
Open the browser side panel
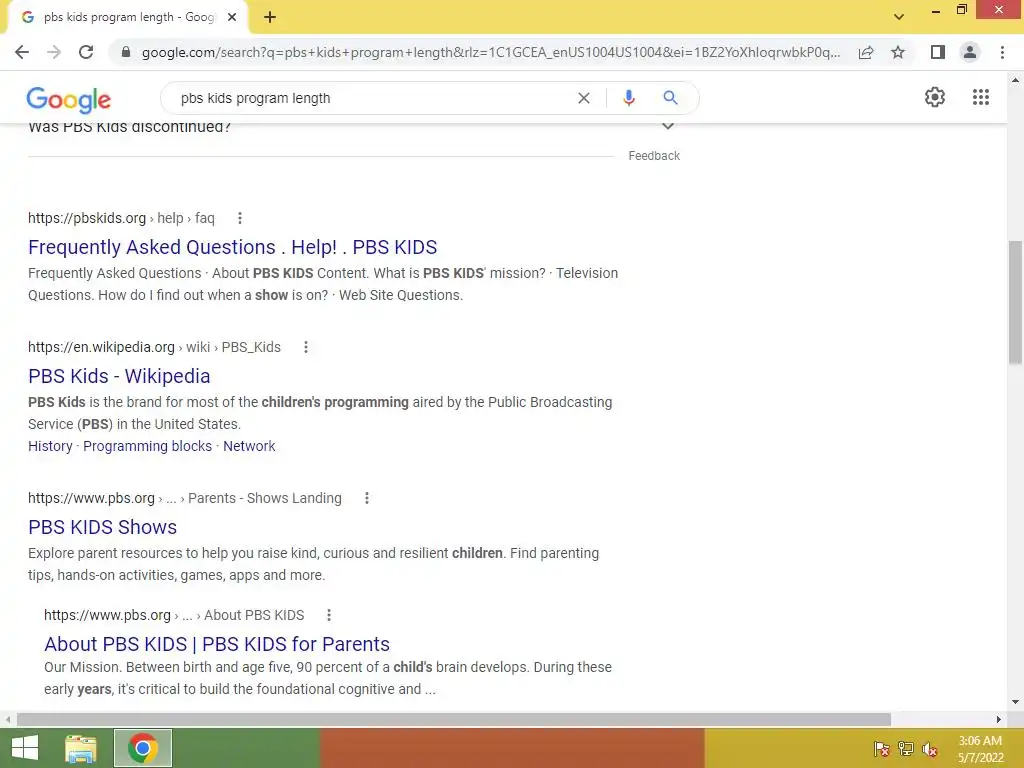pos(938,52)
